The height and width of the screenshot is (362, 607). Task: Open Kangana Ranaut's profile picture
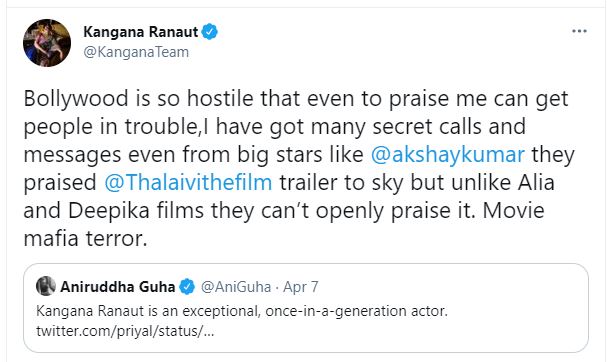47,43
